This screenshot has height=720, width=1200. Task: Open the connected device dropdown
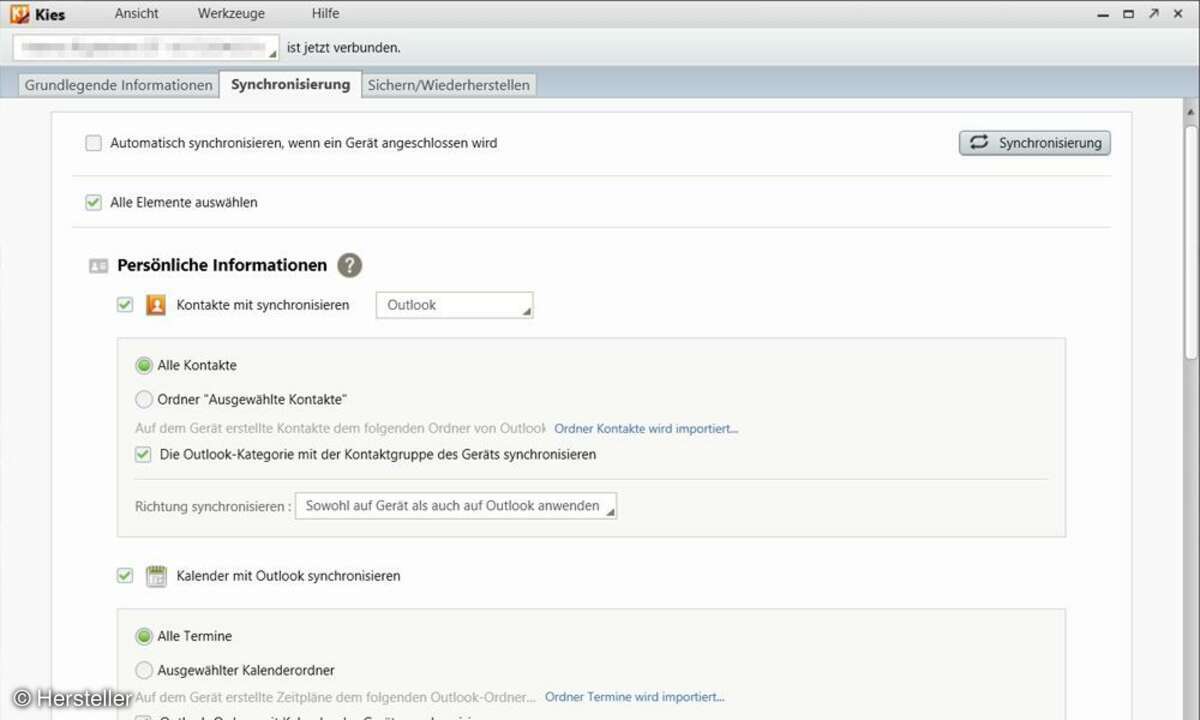146,48
